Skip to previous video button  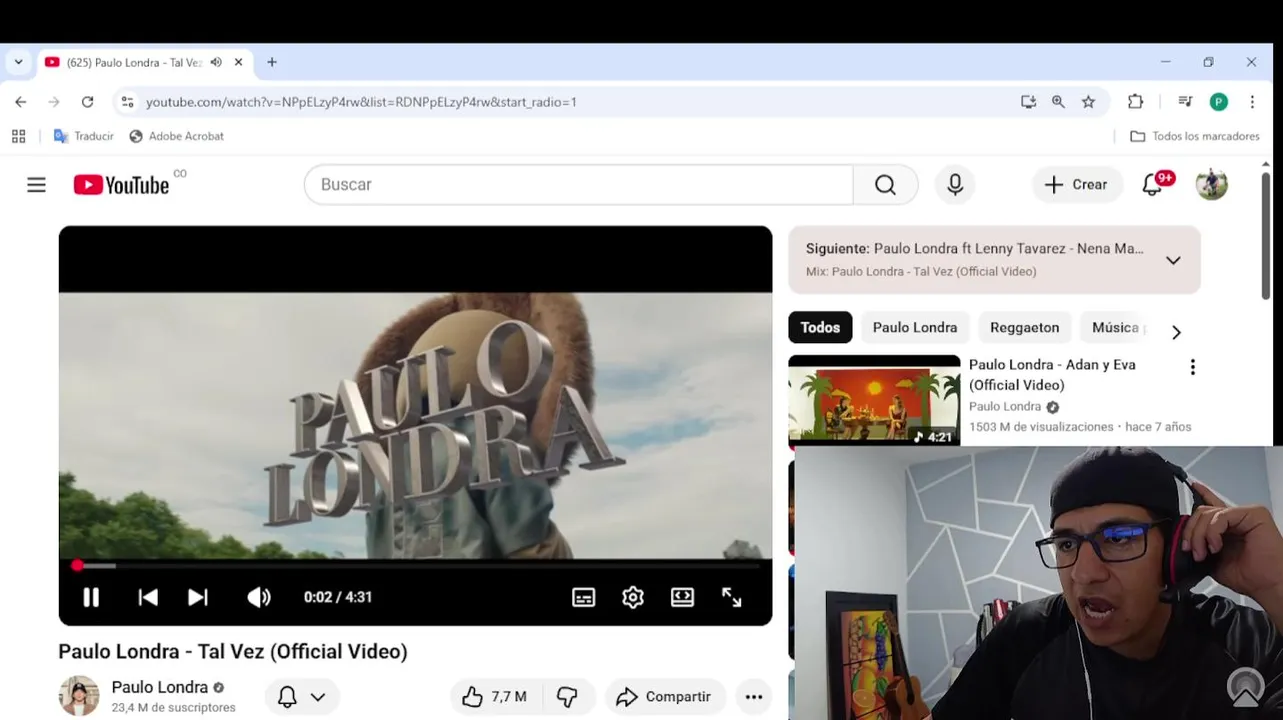[148, 597]
